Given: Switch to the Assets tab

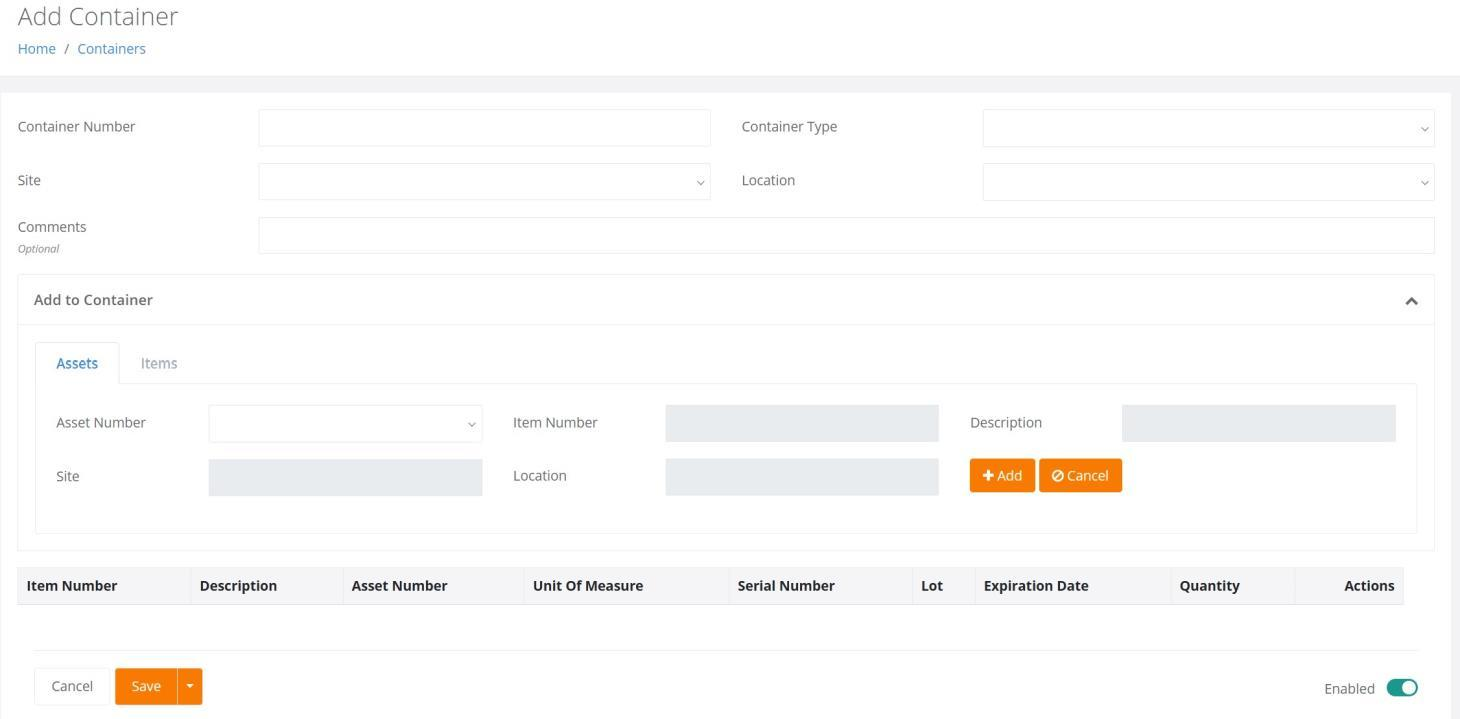Looking at the screenshot, I should 77,363.
